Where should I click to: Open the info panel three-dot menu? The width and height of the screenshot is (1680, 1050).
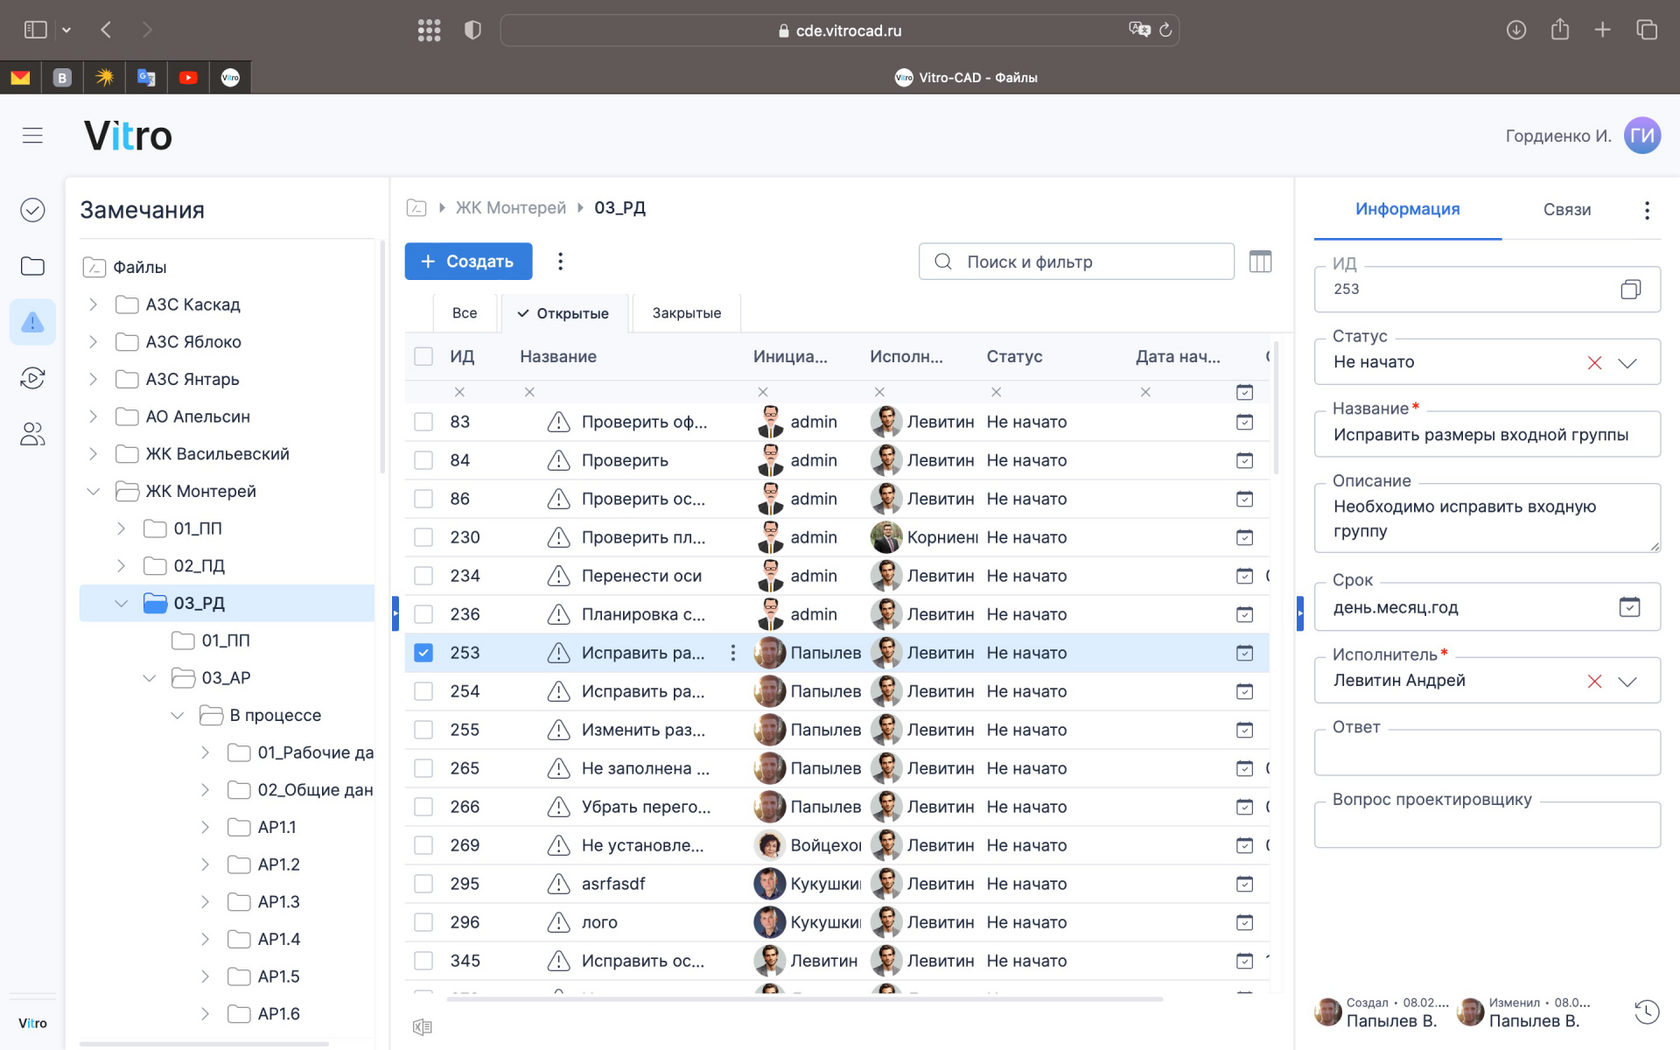tap(1646, 210)
